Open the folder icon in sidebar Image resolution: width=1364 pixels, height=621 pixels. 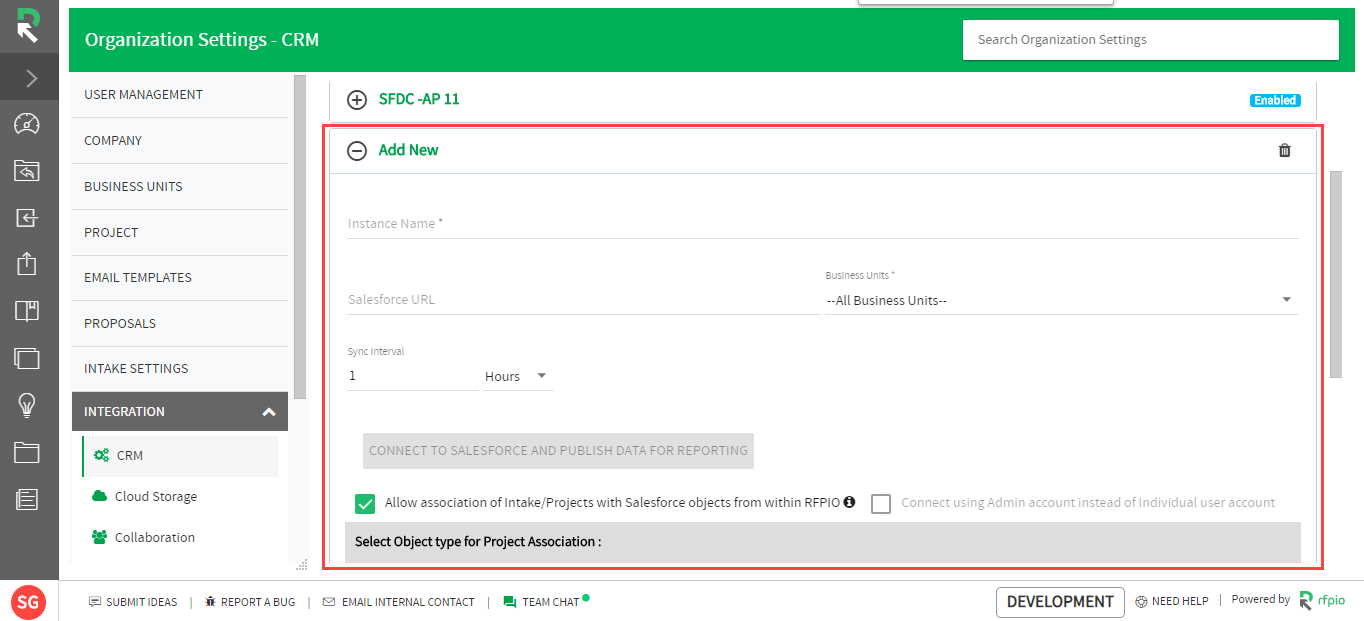pos(27,452)
